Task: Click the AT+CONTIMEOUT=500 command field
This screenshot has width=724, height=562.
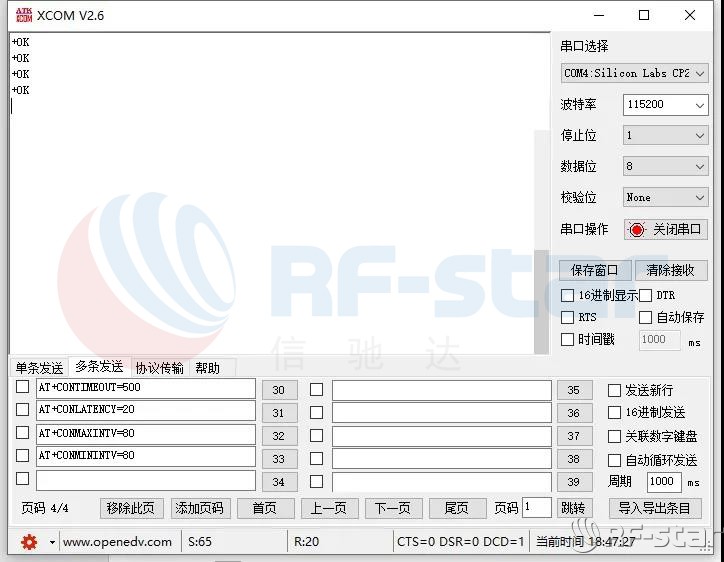Action: pyautogui.click(x=146, y=388)
